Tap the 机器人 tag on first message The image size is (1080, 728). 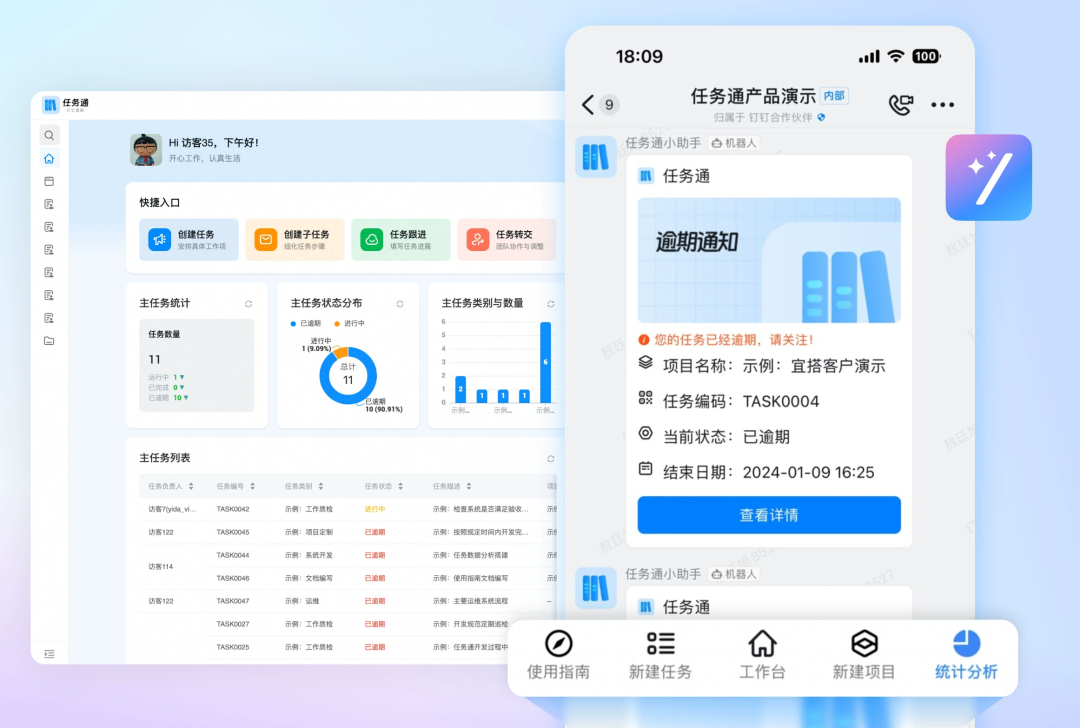click(734, 143)
